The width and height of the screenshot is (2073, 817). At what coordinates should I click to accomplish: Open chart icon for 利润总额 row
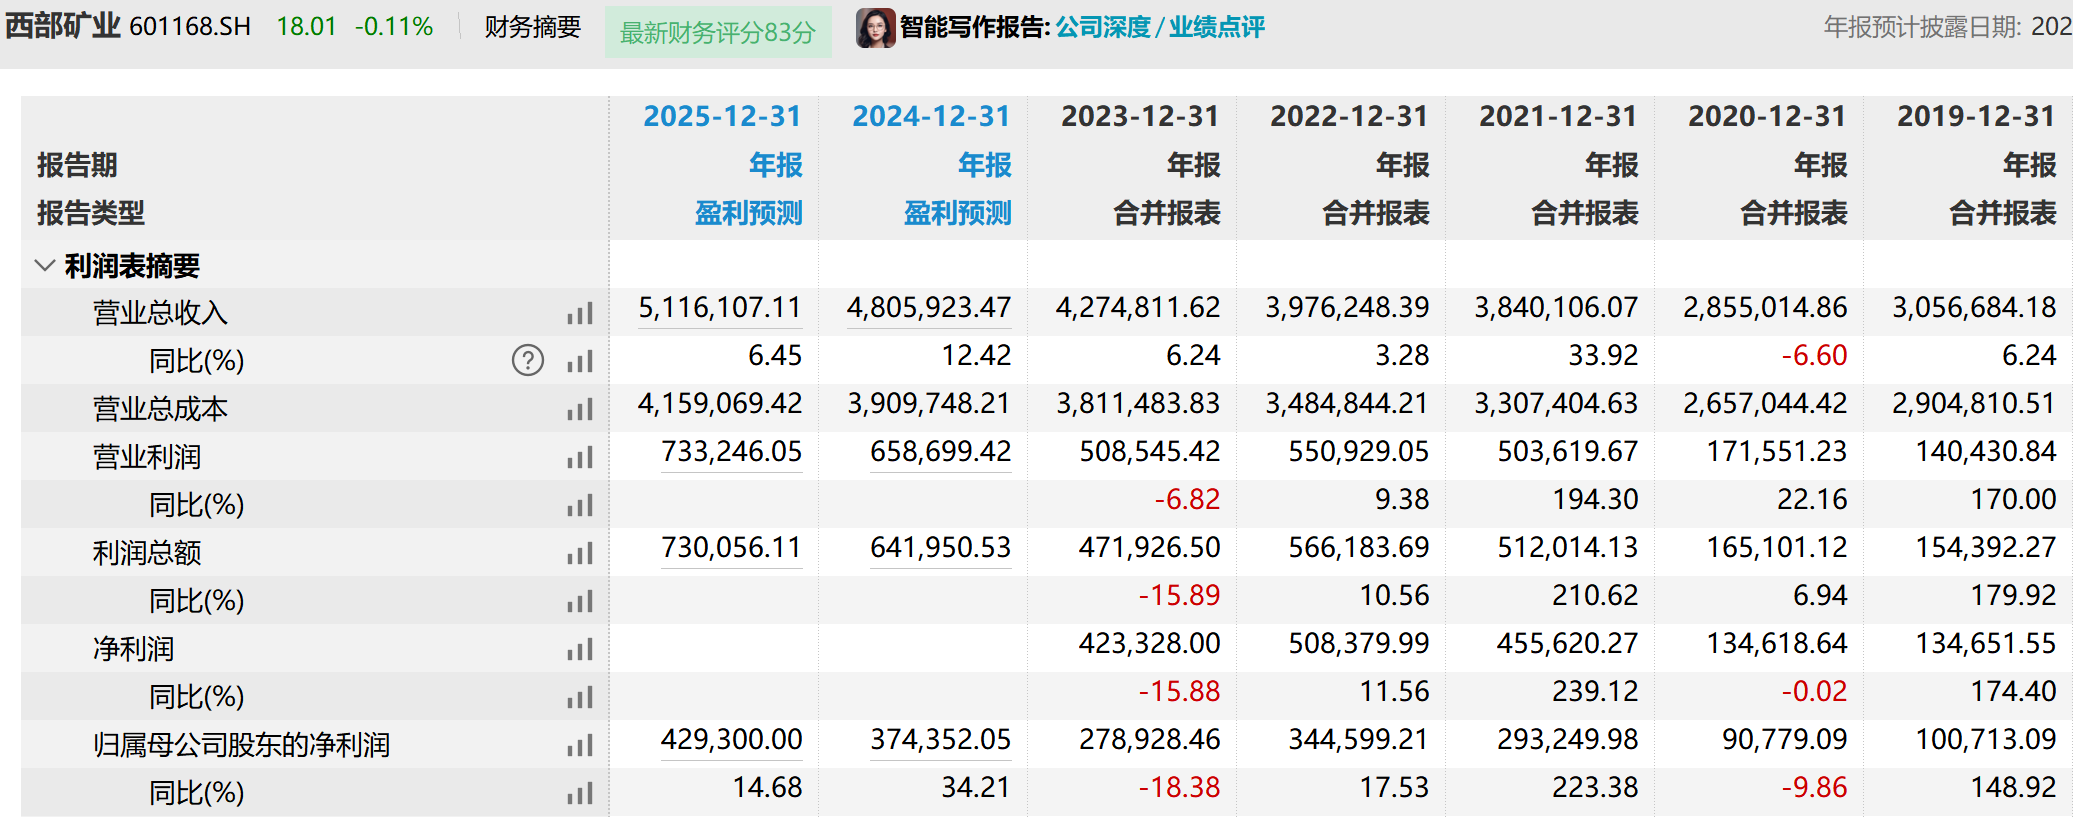(x=580, y=553)
